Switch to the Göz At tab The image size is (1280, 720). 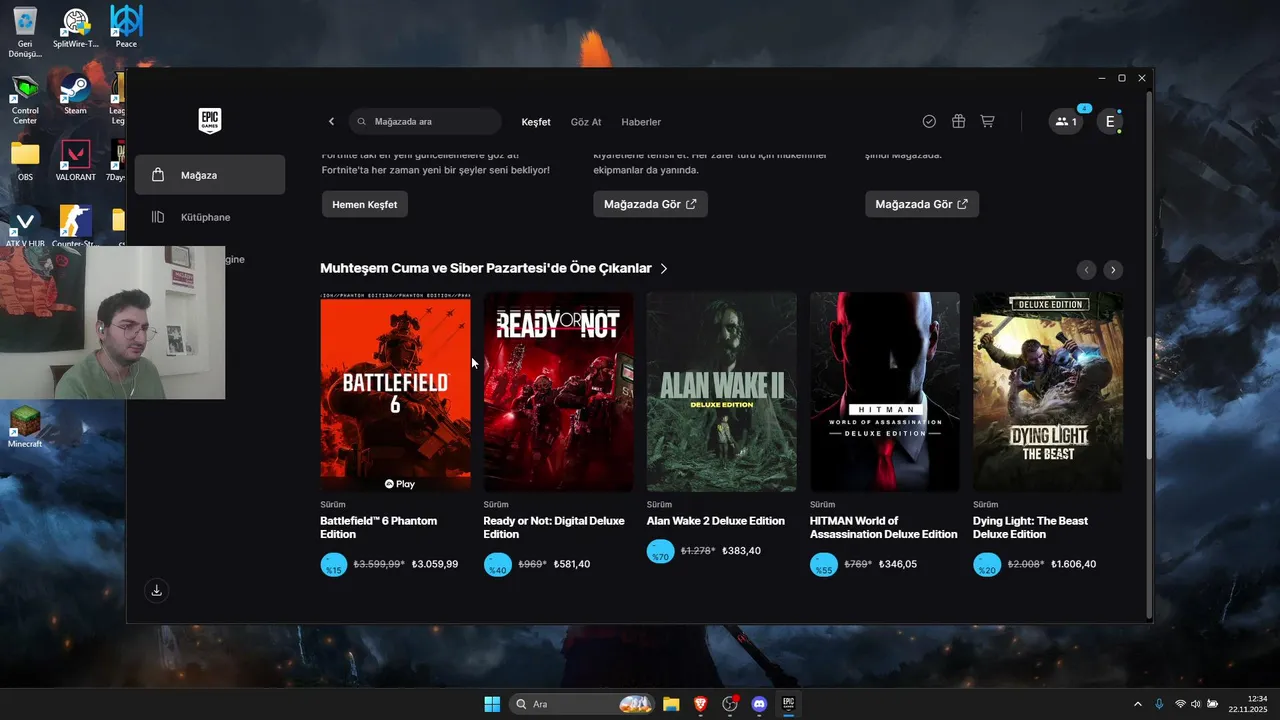point(586,122)
